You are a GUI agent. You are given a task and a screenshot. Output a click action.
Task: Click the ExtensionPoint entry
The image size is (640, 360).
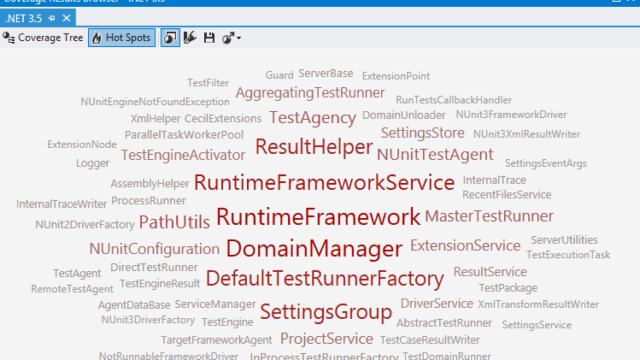tap(396, 76)
